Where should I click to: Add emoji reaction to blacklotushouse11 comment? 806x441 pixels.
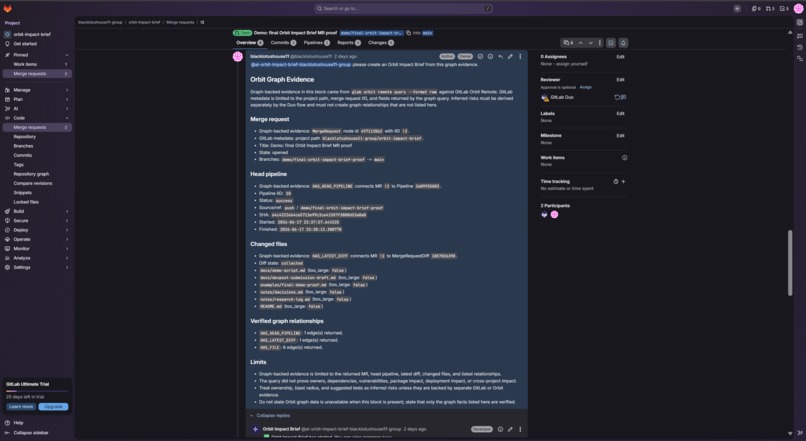pos(490,57)
